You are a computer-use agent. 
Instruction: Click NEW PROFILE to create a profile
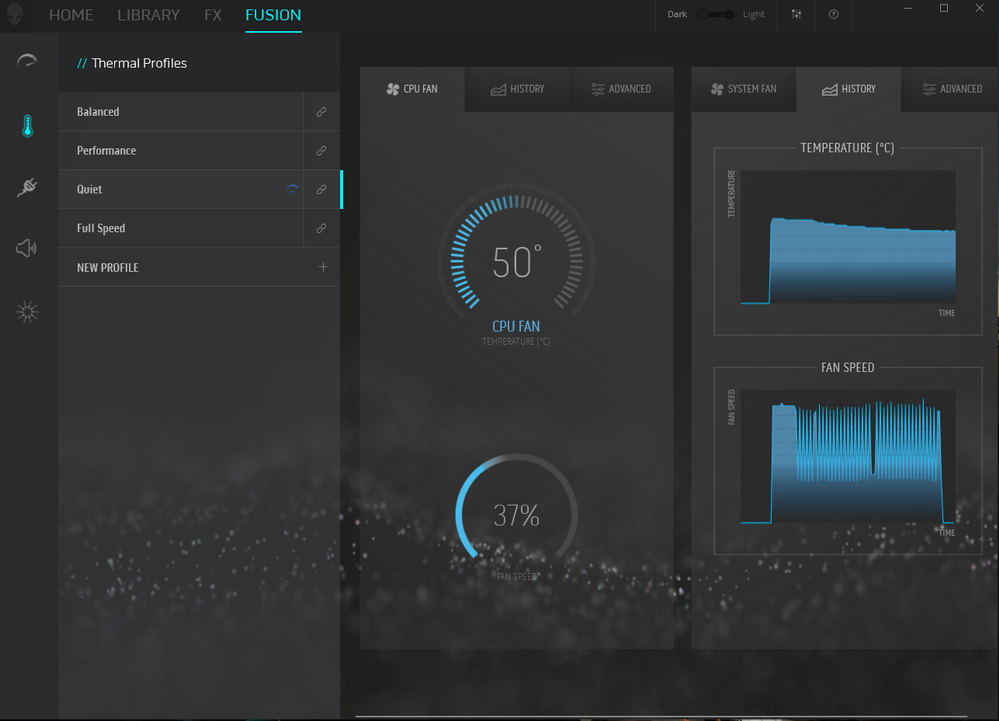(199, 267)
